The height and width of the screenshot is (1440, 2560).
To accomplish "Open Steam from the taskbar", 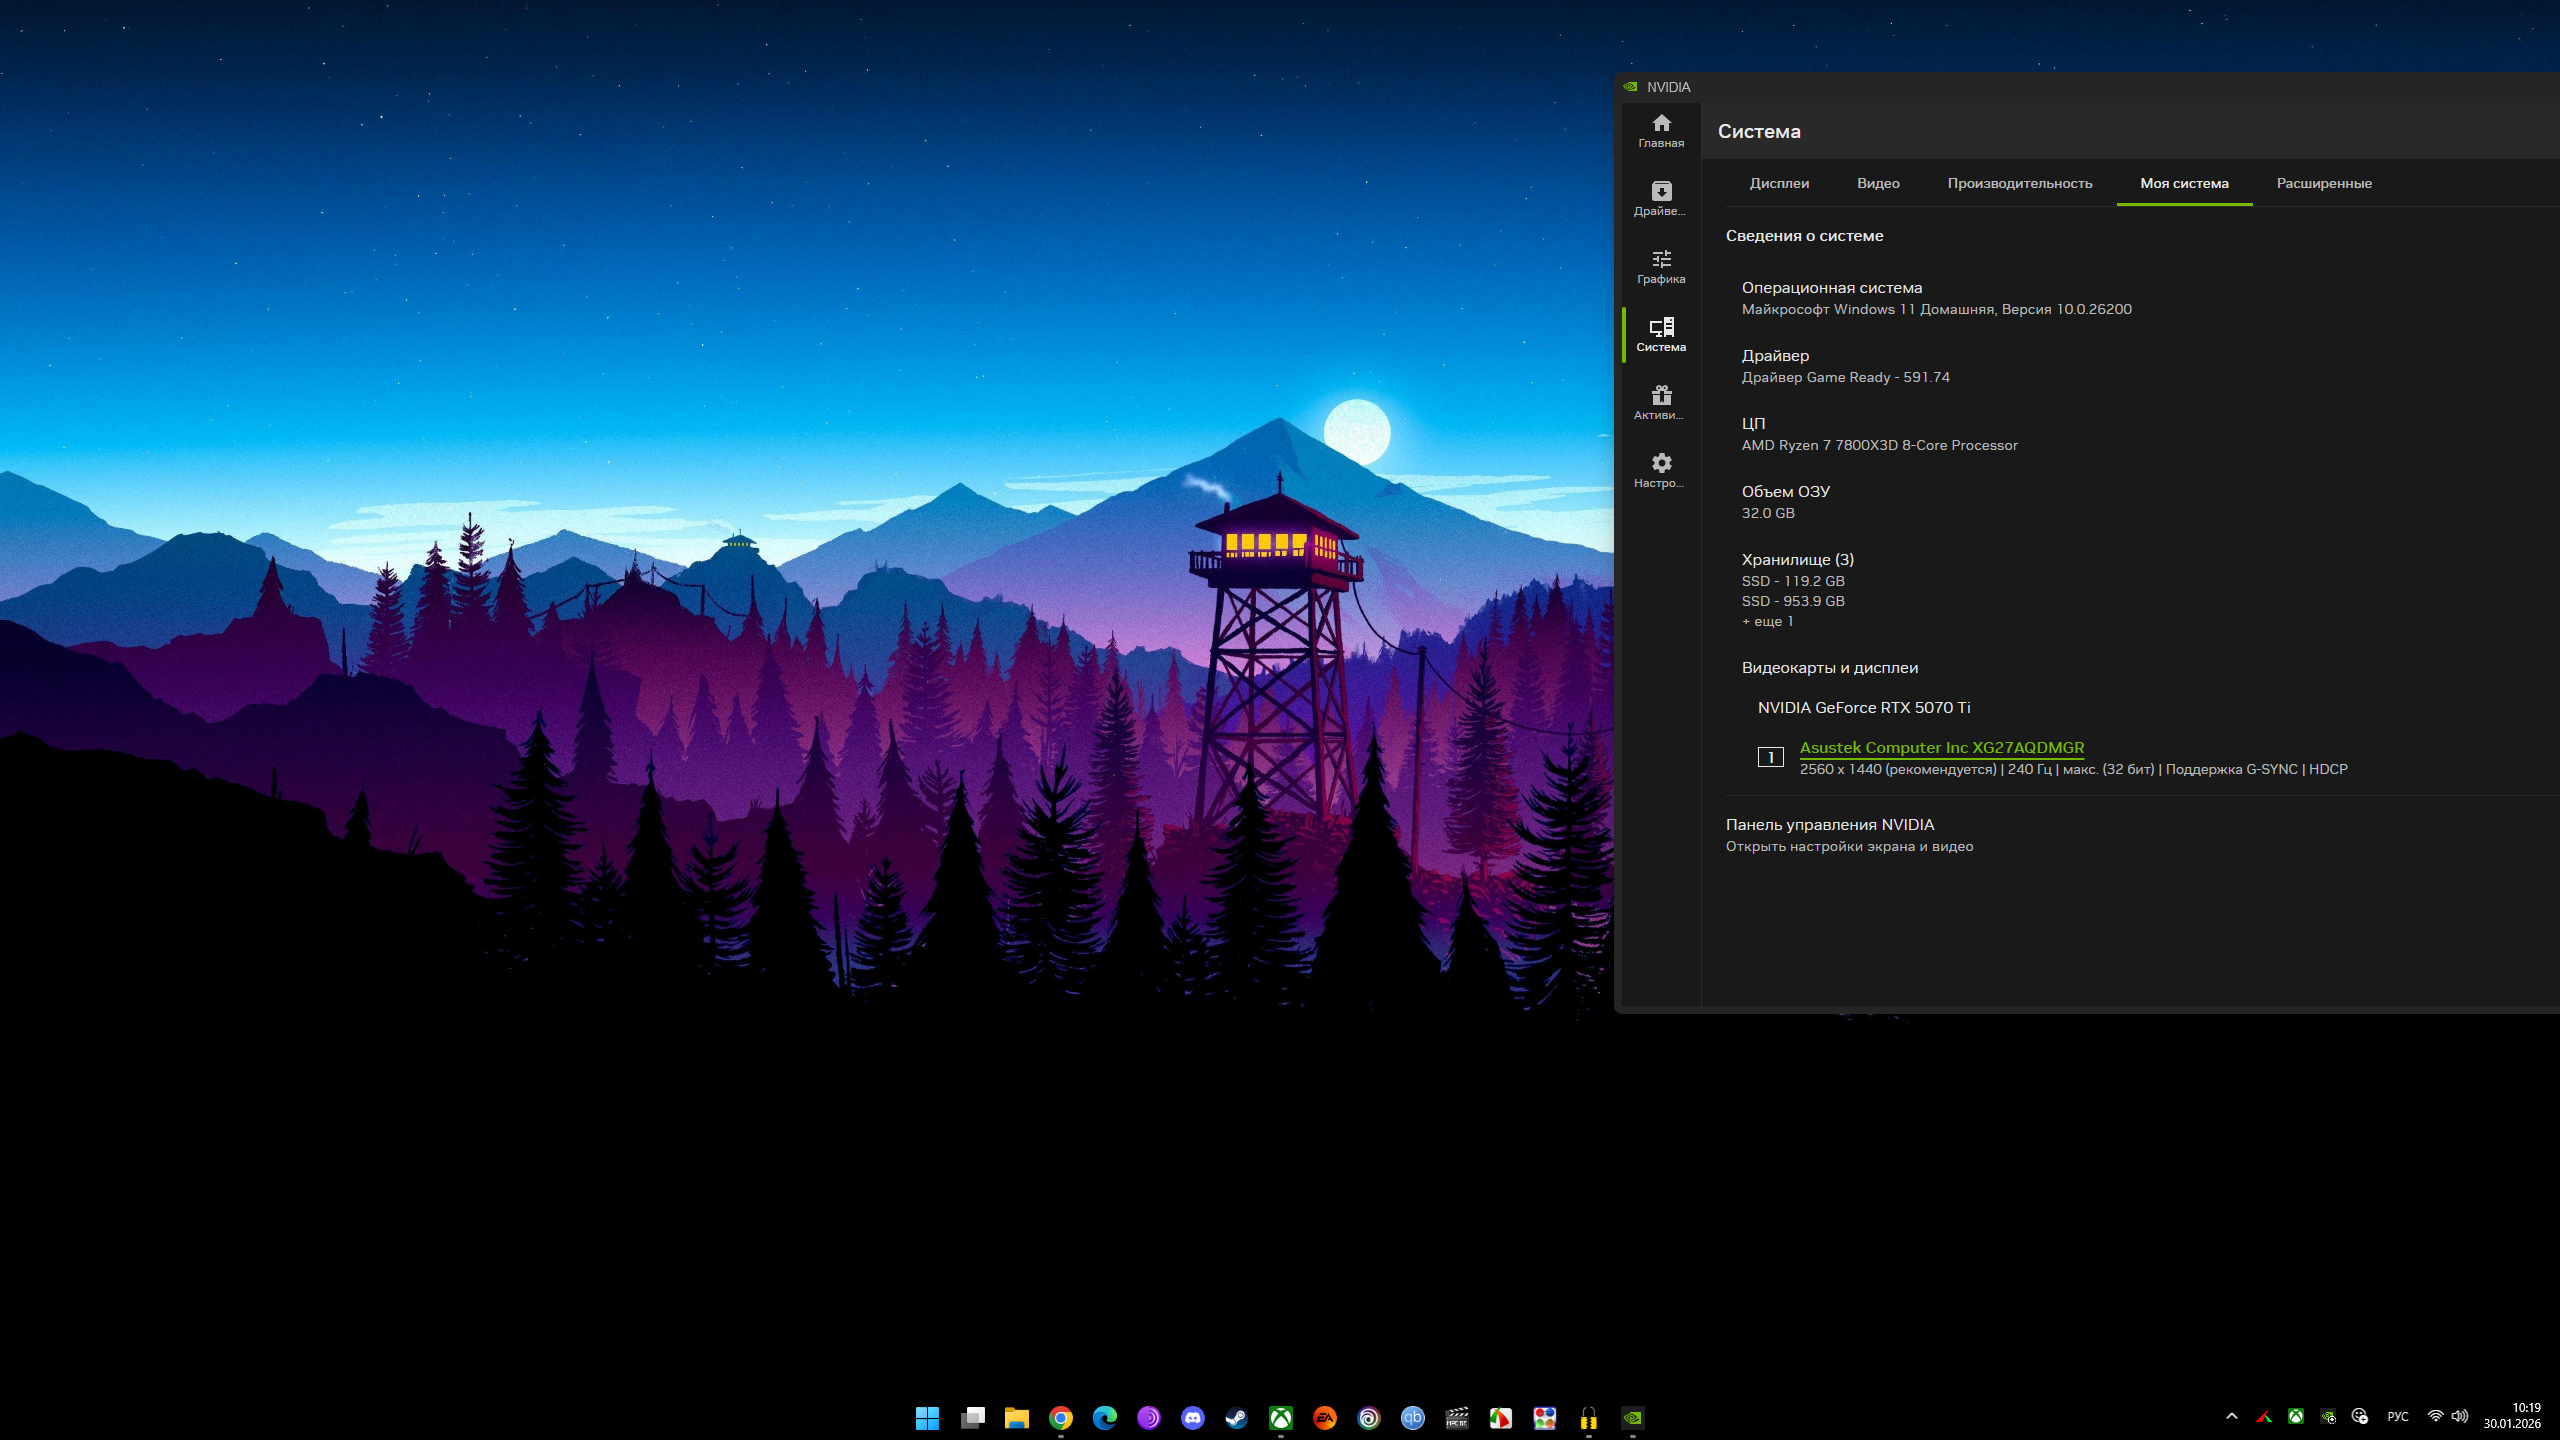I will [1237, 1417].
